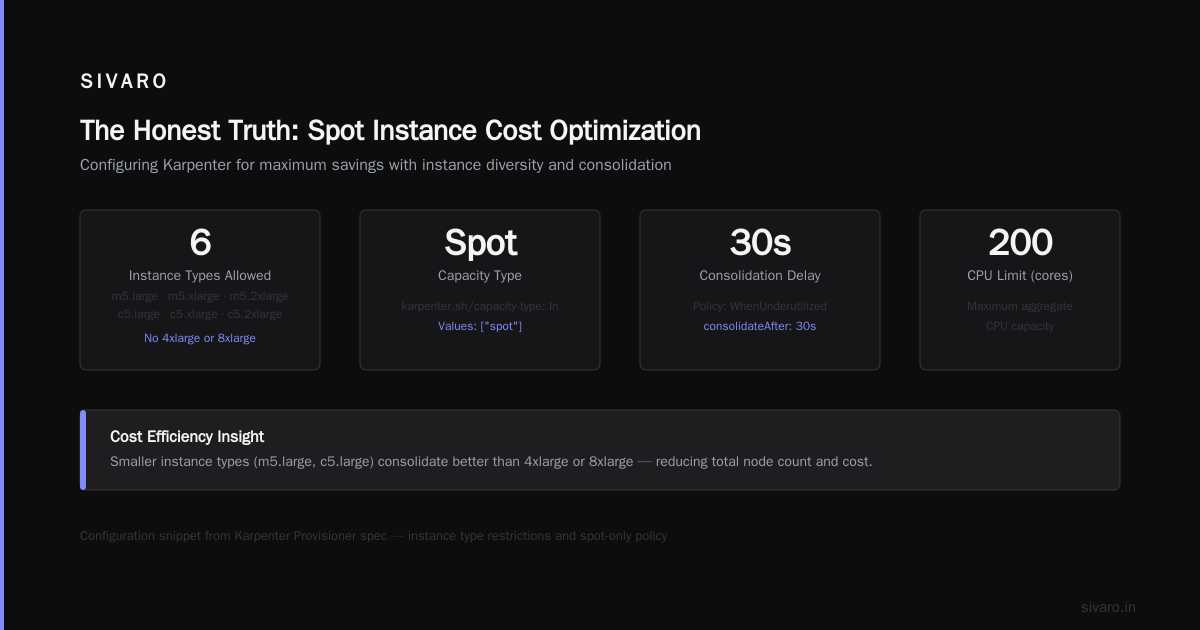This screenshot has height=630, width=1200.
Task: Click the subtitle about configuring Karpenter
Action: tap(376, 165)
